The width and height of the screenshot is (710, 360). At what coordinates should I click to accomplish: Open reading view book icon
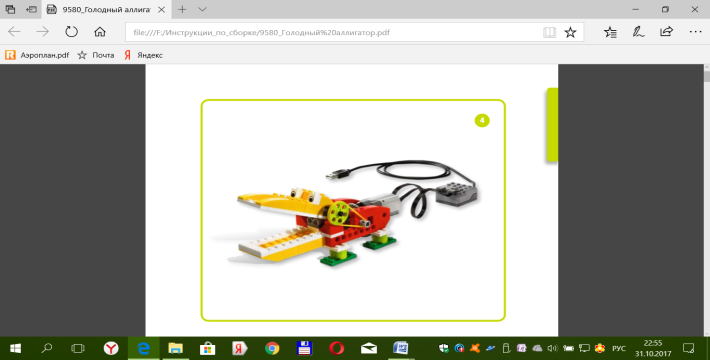pos(549,32)
